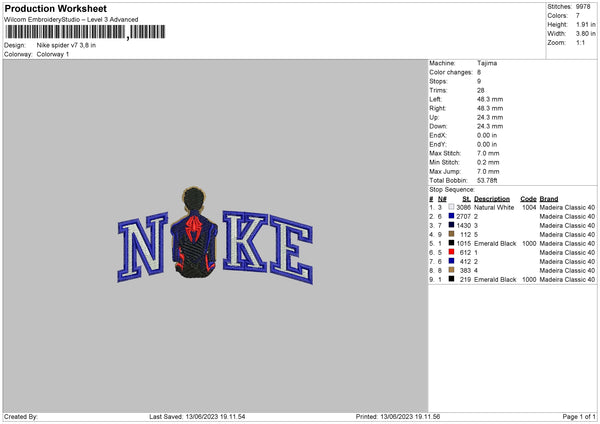This screenshot has width=600, height=424.
Task: Click the Min Stitch value 0.2 mm
Action: [488, 162]
